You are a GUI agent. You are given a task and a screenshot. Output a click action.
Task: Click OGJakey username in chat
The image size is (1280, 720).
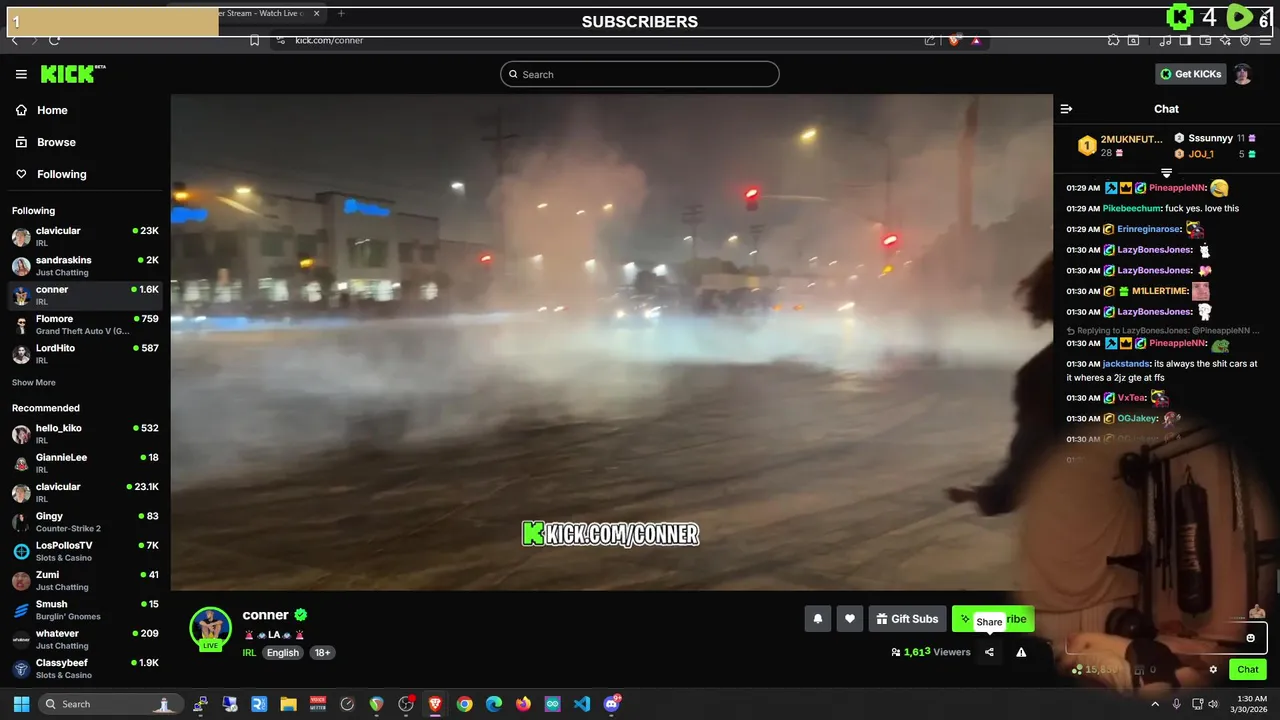click(1137, 419)
